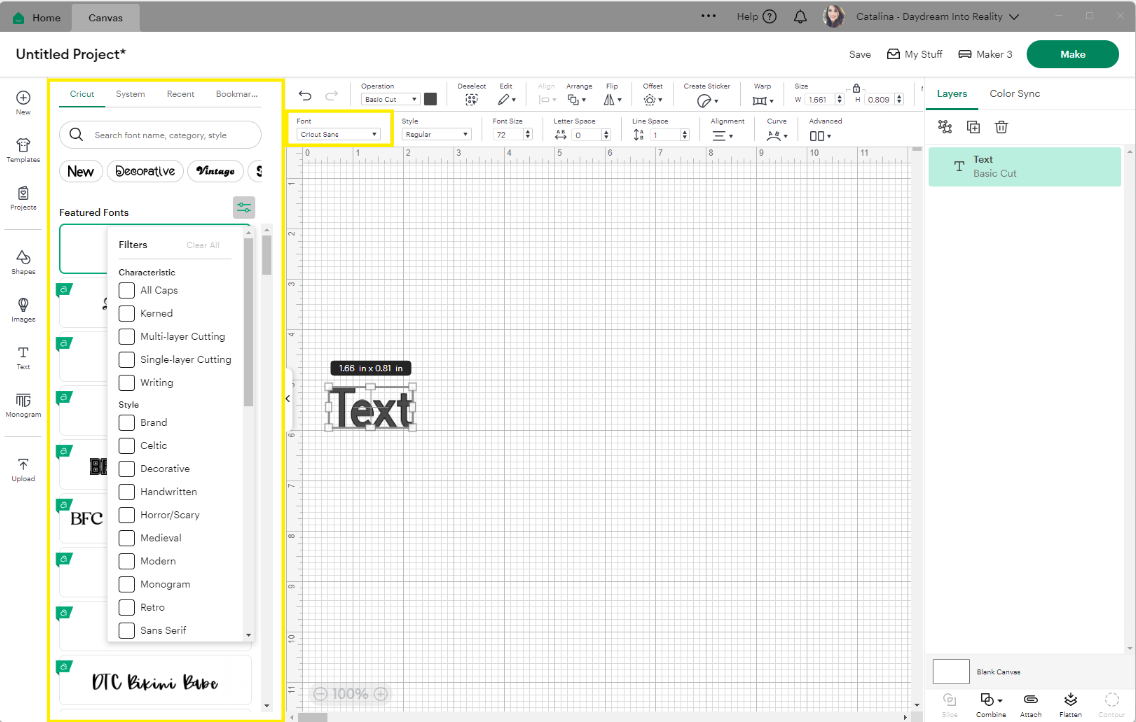Open the Images library
The height and width of the screenshot is (722, 1136).
[x=23, y=309]
